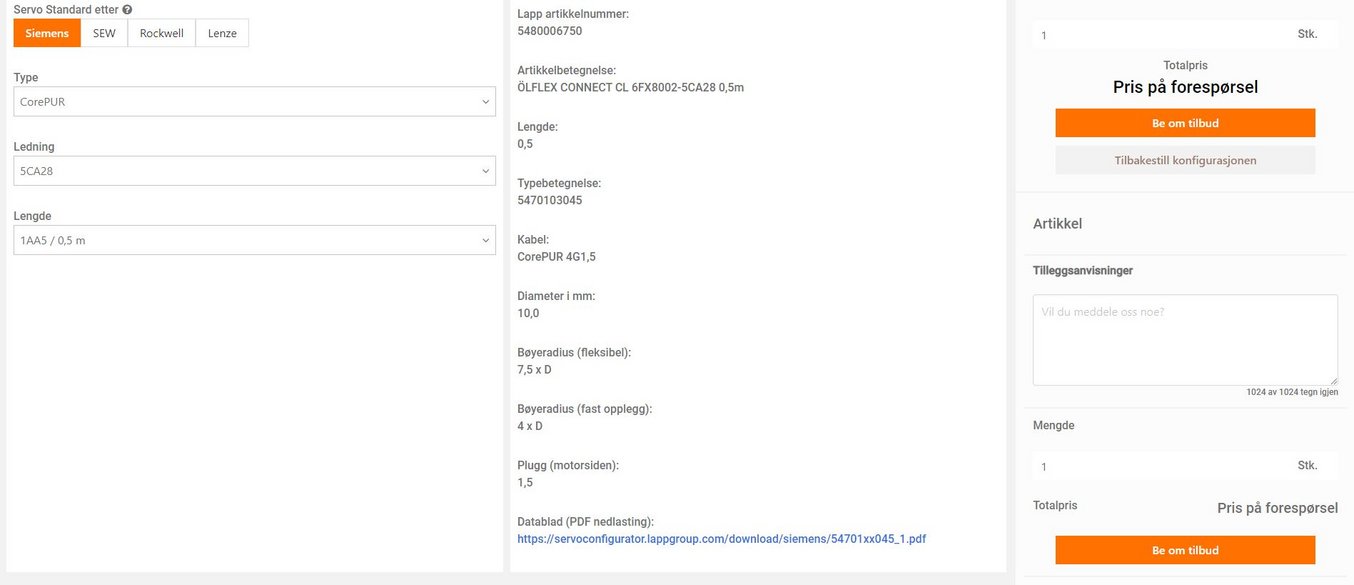Click the help icon beside Servo Standard etter

(127, 9)
